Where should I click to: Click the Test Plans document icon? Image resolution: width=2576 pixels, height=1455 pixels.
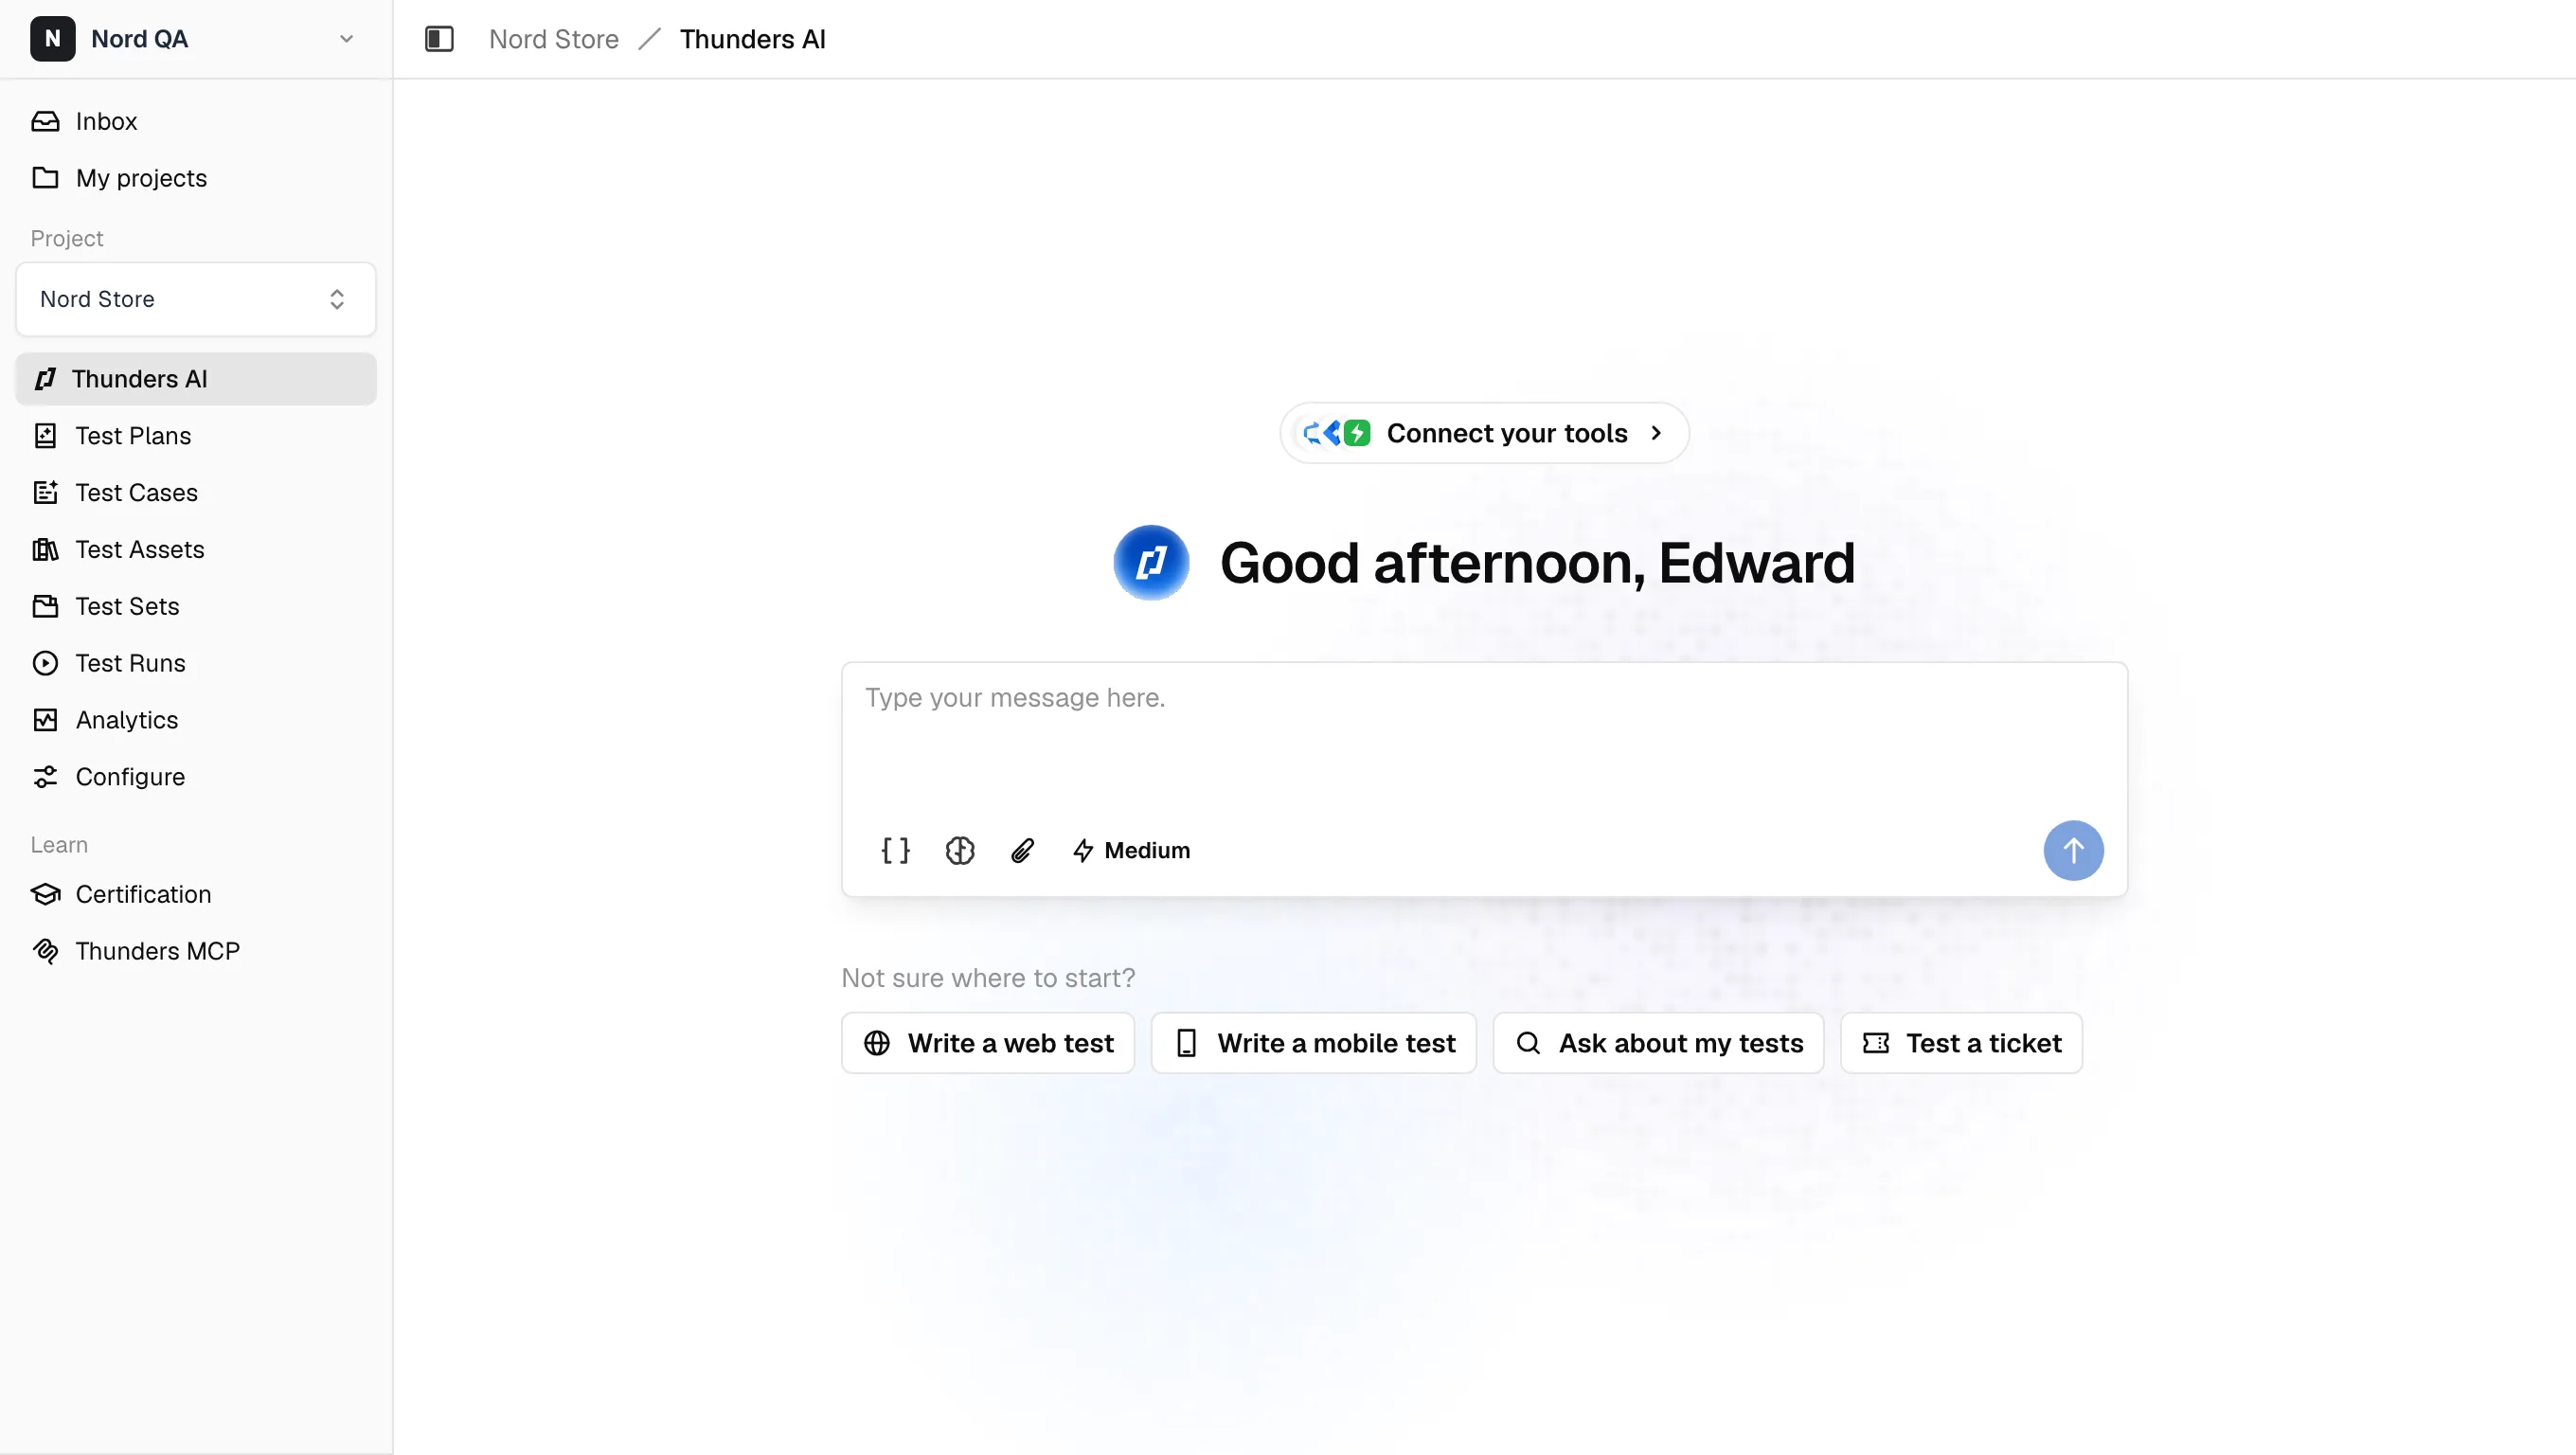click(x=45, y=436)
